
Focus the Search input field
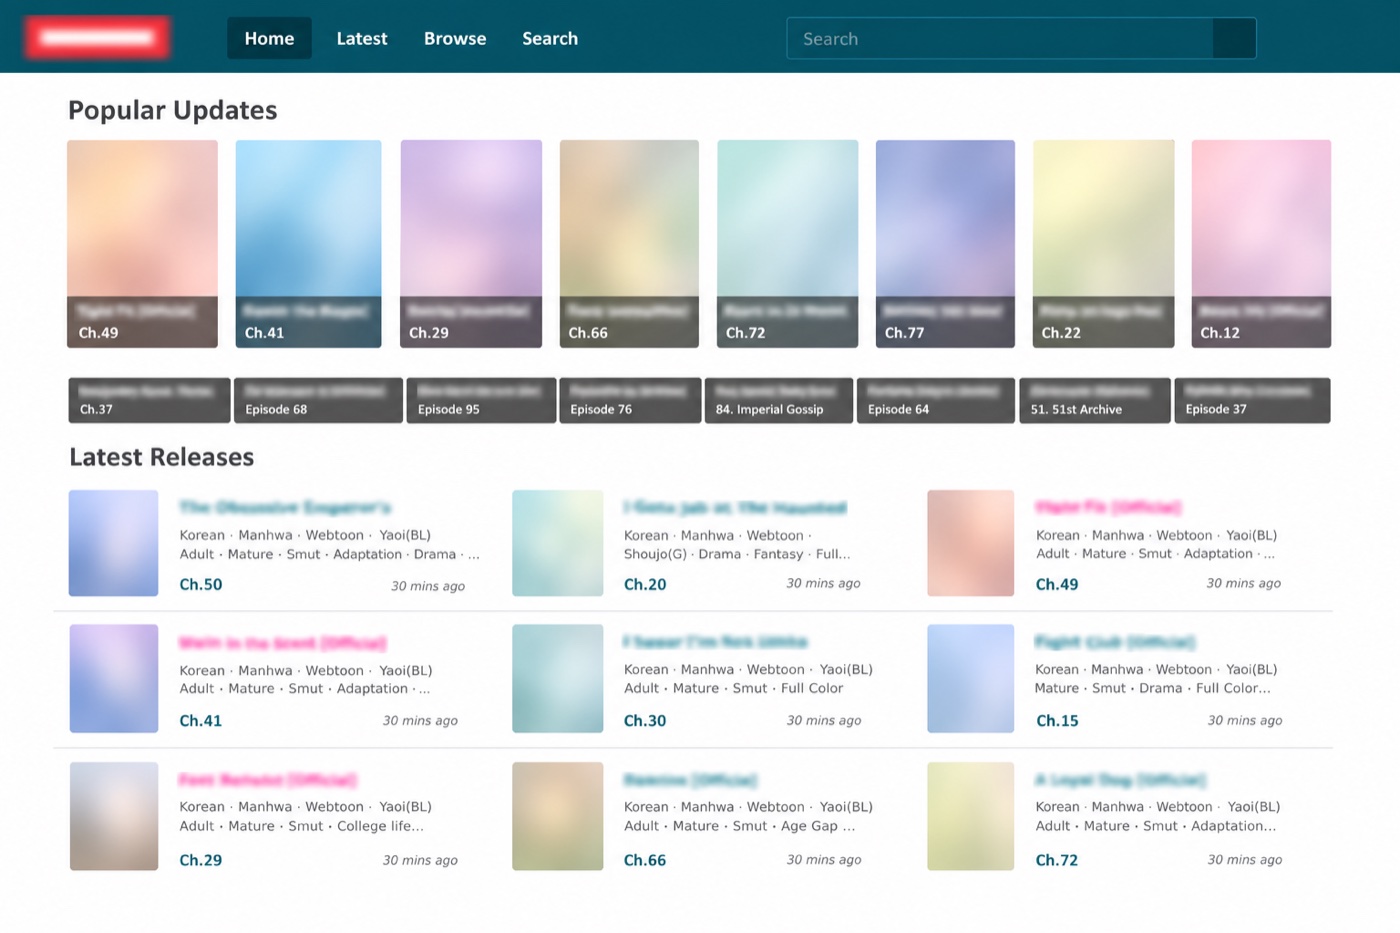pos(1000,39)
